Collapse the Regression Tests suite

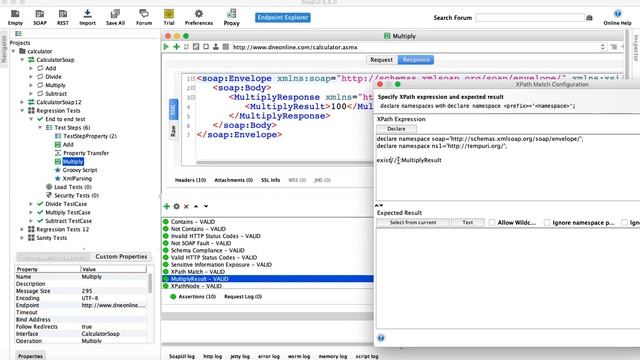tap(22, 111)
